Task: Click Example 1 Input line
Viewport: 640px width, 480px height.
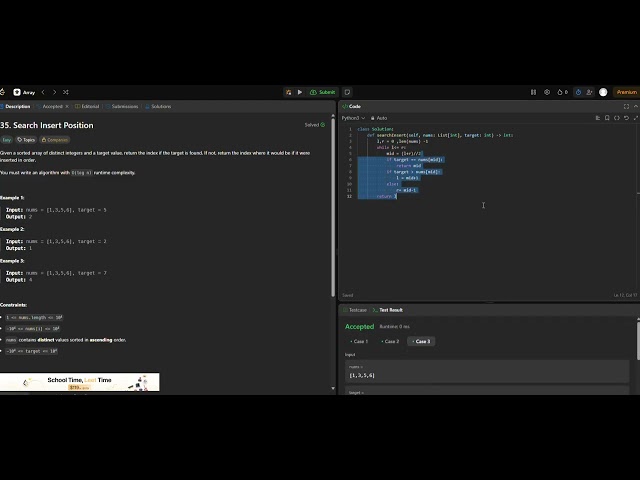Action: [x=56, y=210]
